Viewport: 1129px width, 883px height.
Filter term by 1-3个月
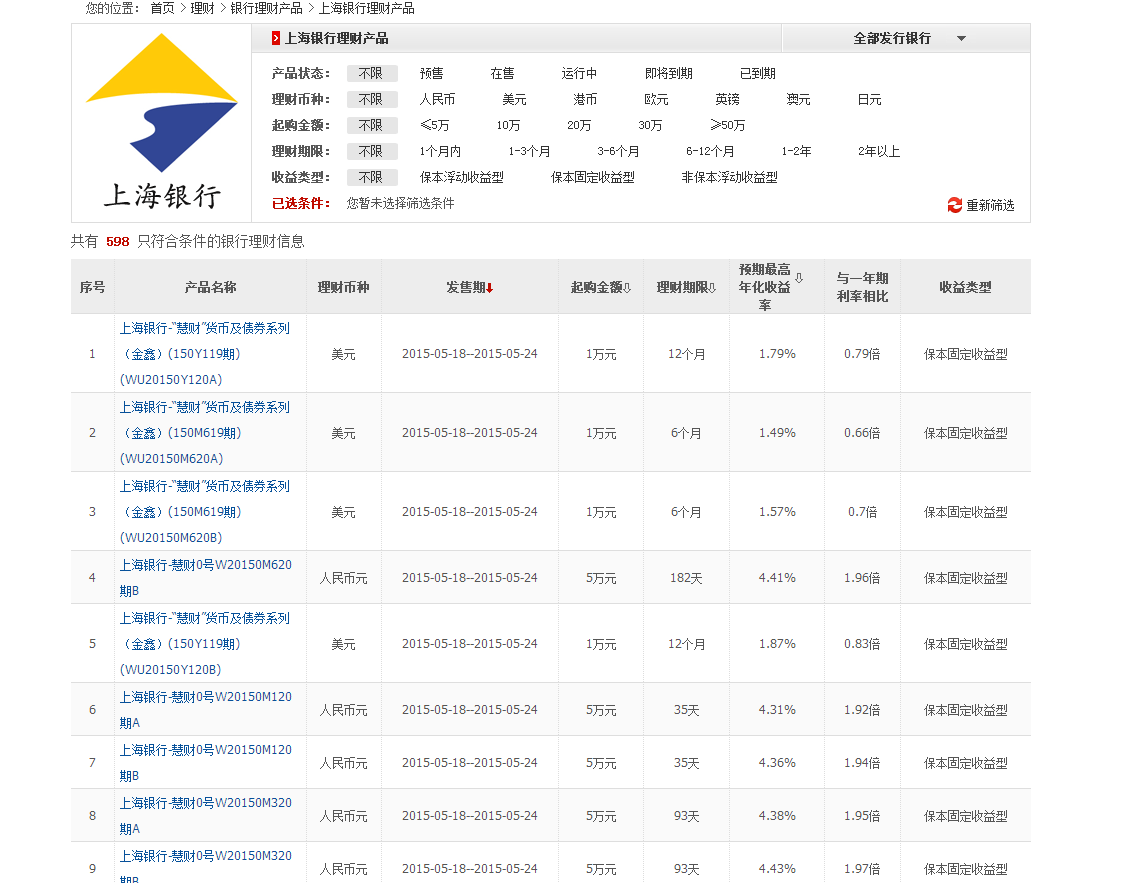529,151
